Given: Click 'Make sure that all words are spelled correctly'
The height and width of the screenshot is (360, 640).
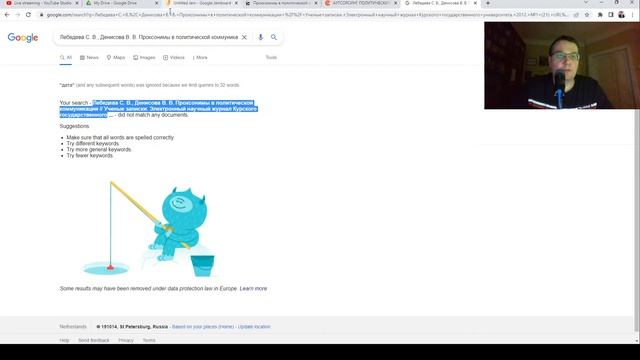Looking at the screenshot, I should [120, 138].
